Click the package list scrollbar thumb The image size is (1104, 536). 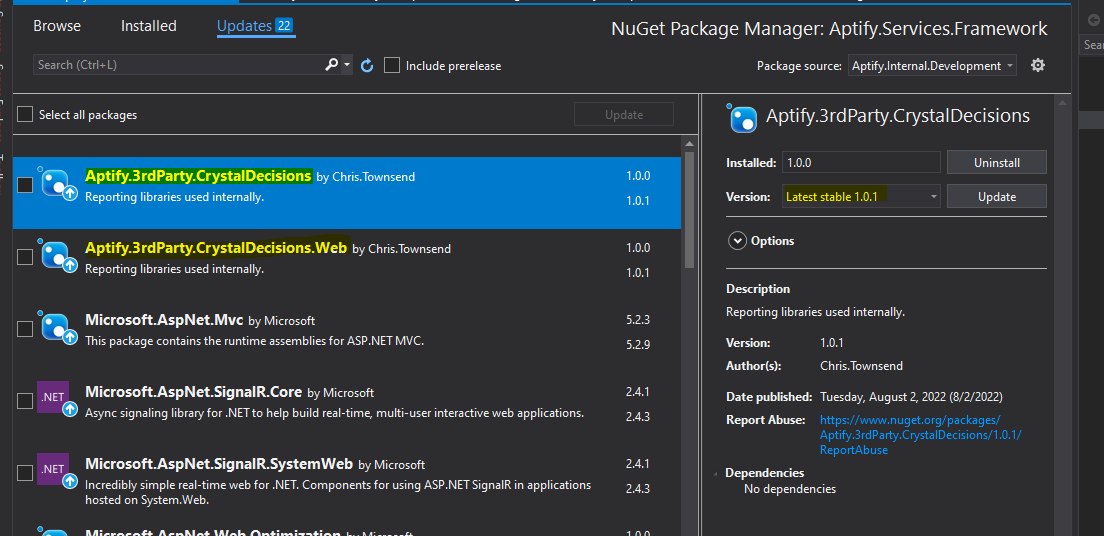pyautogui.click(x=690, y=209)
